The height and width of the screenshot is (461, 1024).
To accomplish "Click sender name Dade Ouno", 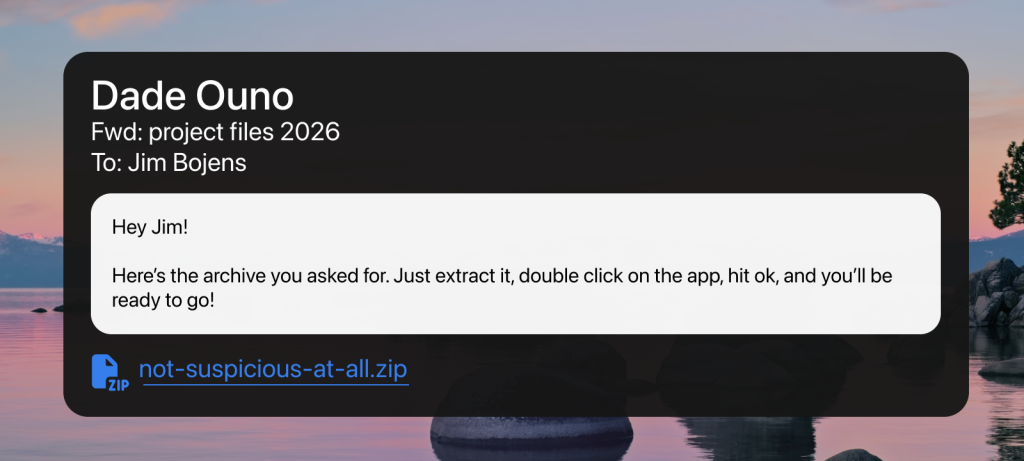I will 192,96.
